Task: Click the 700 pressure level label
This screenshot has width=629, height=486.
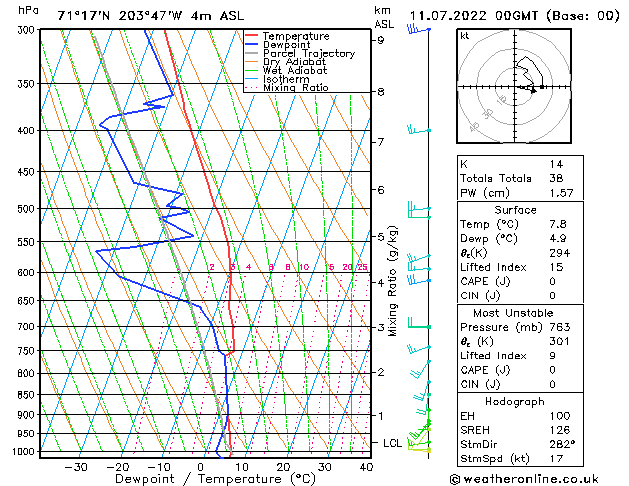Action: pos(27,327)
